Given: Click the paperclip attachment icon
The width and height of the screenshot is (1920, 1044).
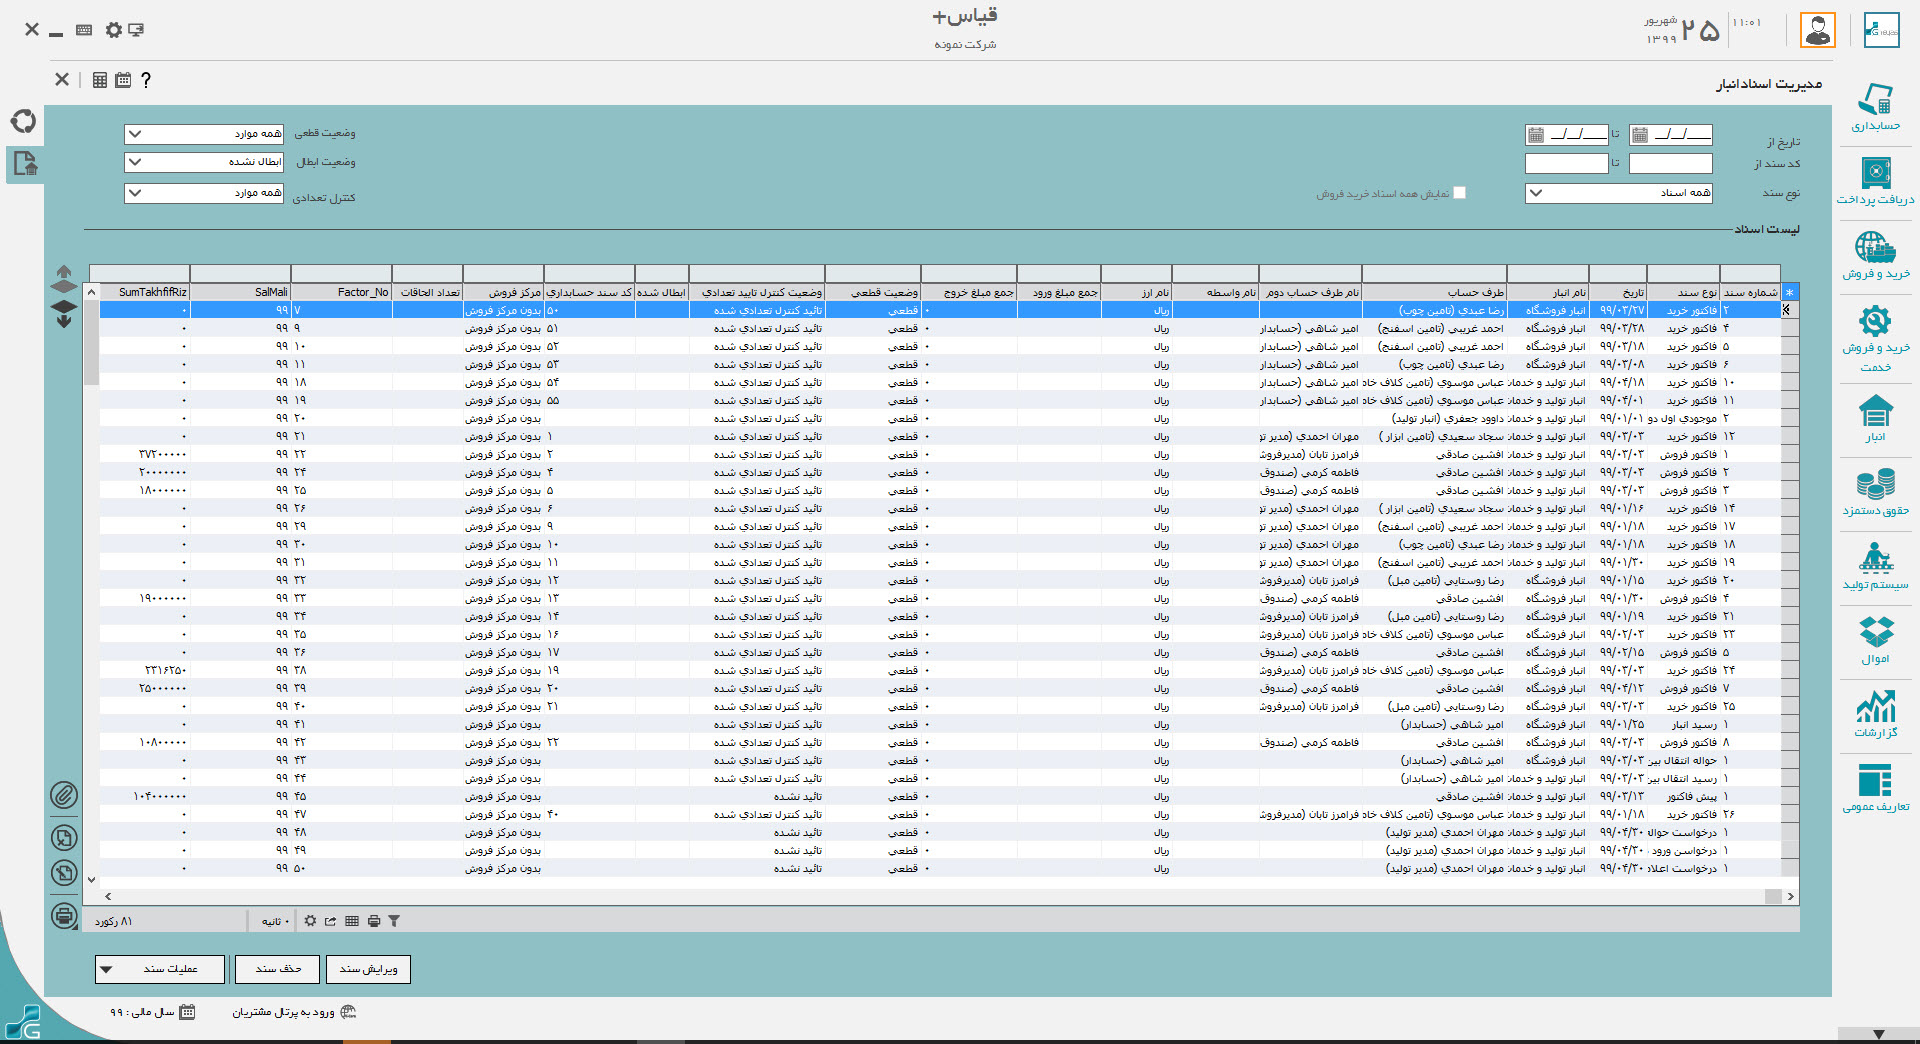Looking at the screenshot, I should click(64, 795).
